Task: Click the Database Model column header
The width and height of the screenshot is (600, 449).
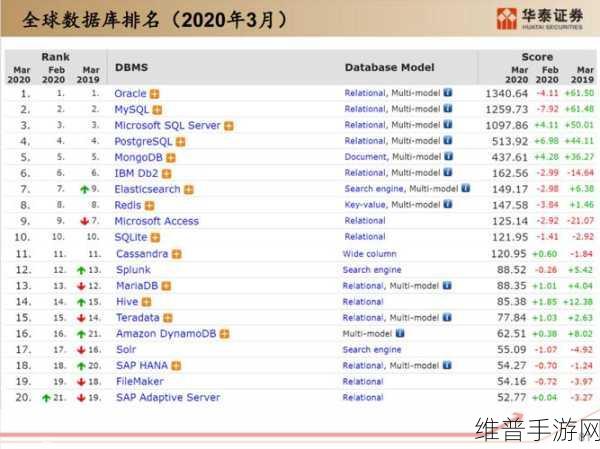Action: coord(390,67)
